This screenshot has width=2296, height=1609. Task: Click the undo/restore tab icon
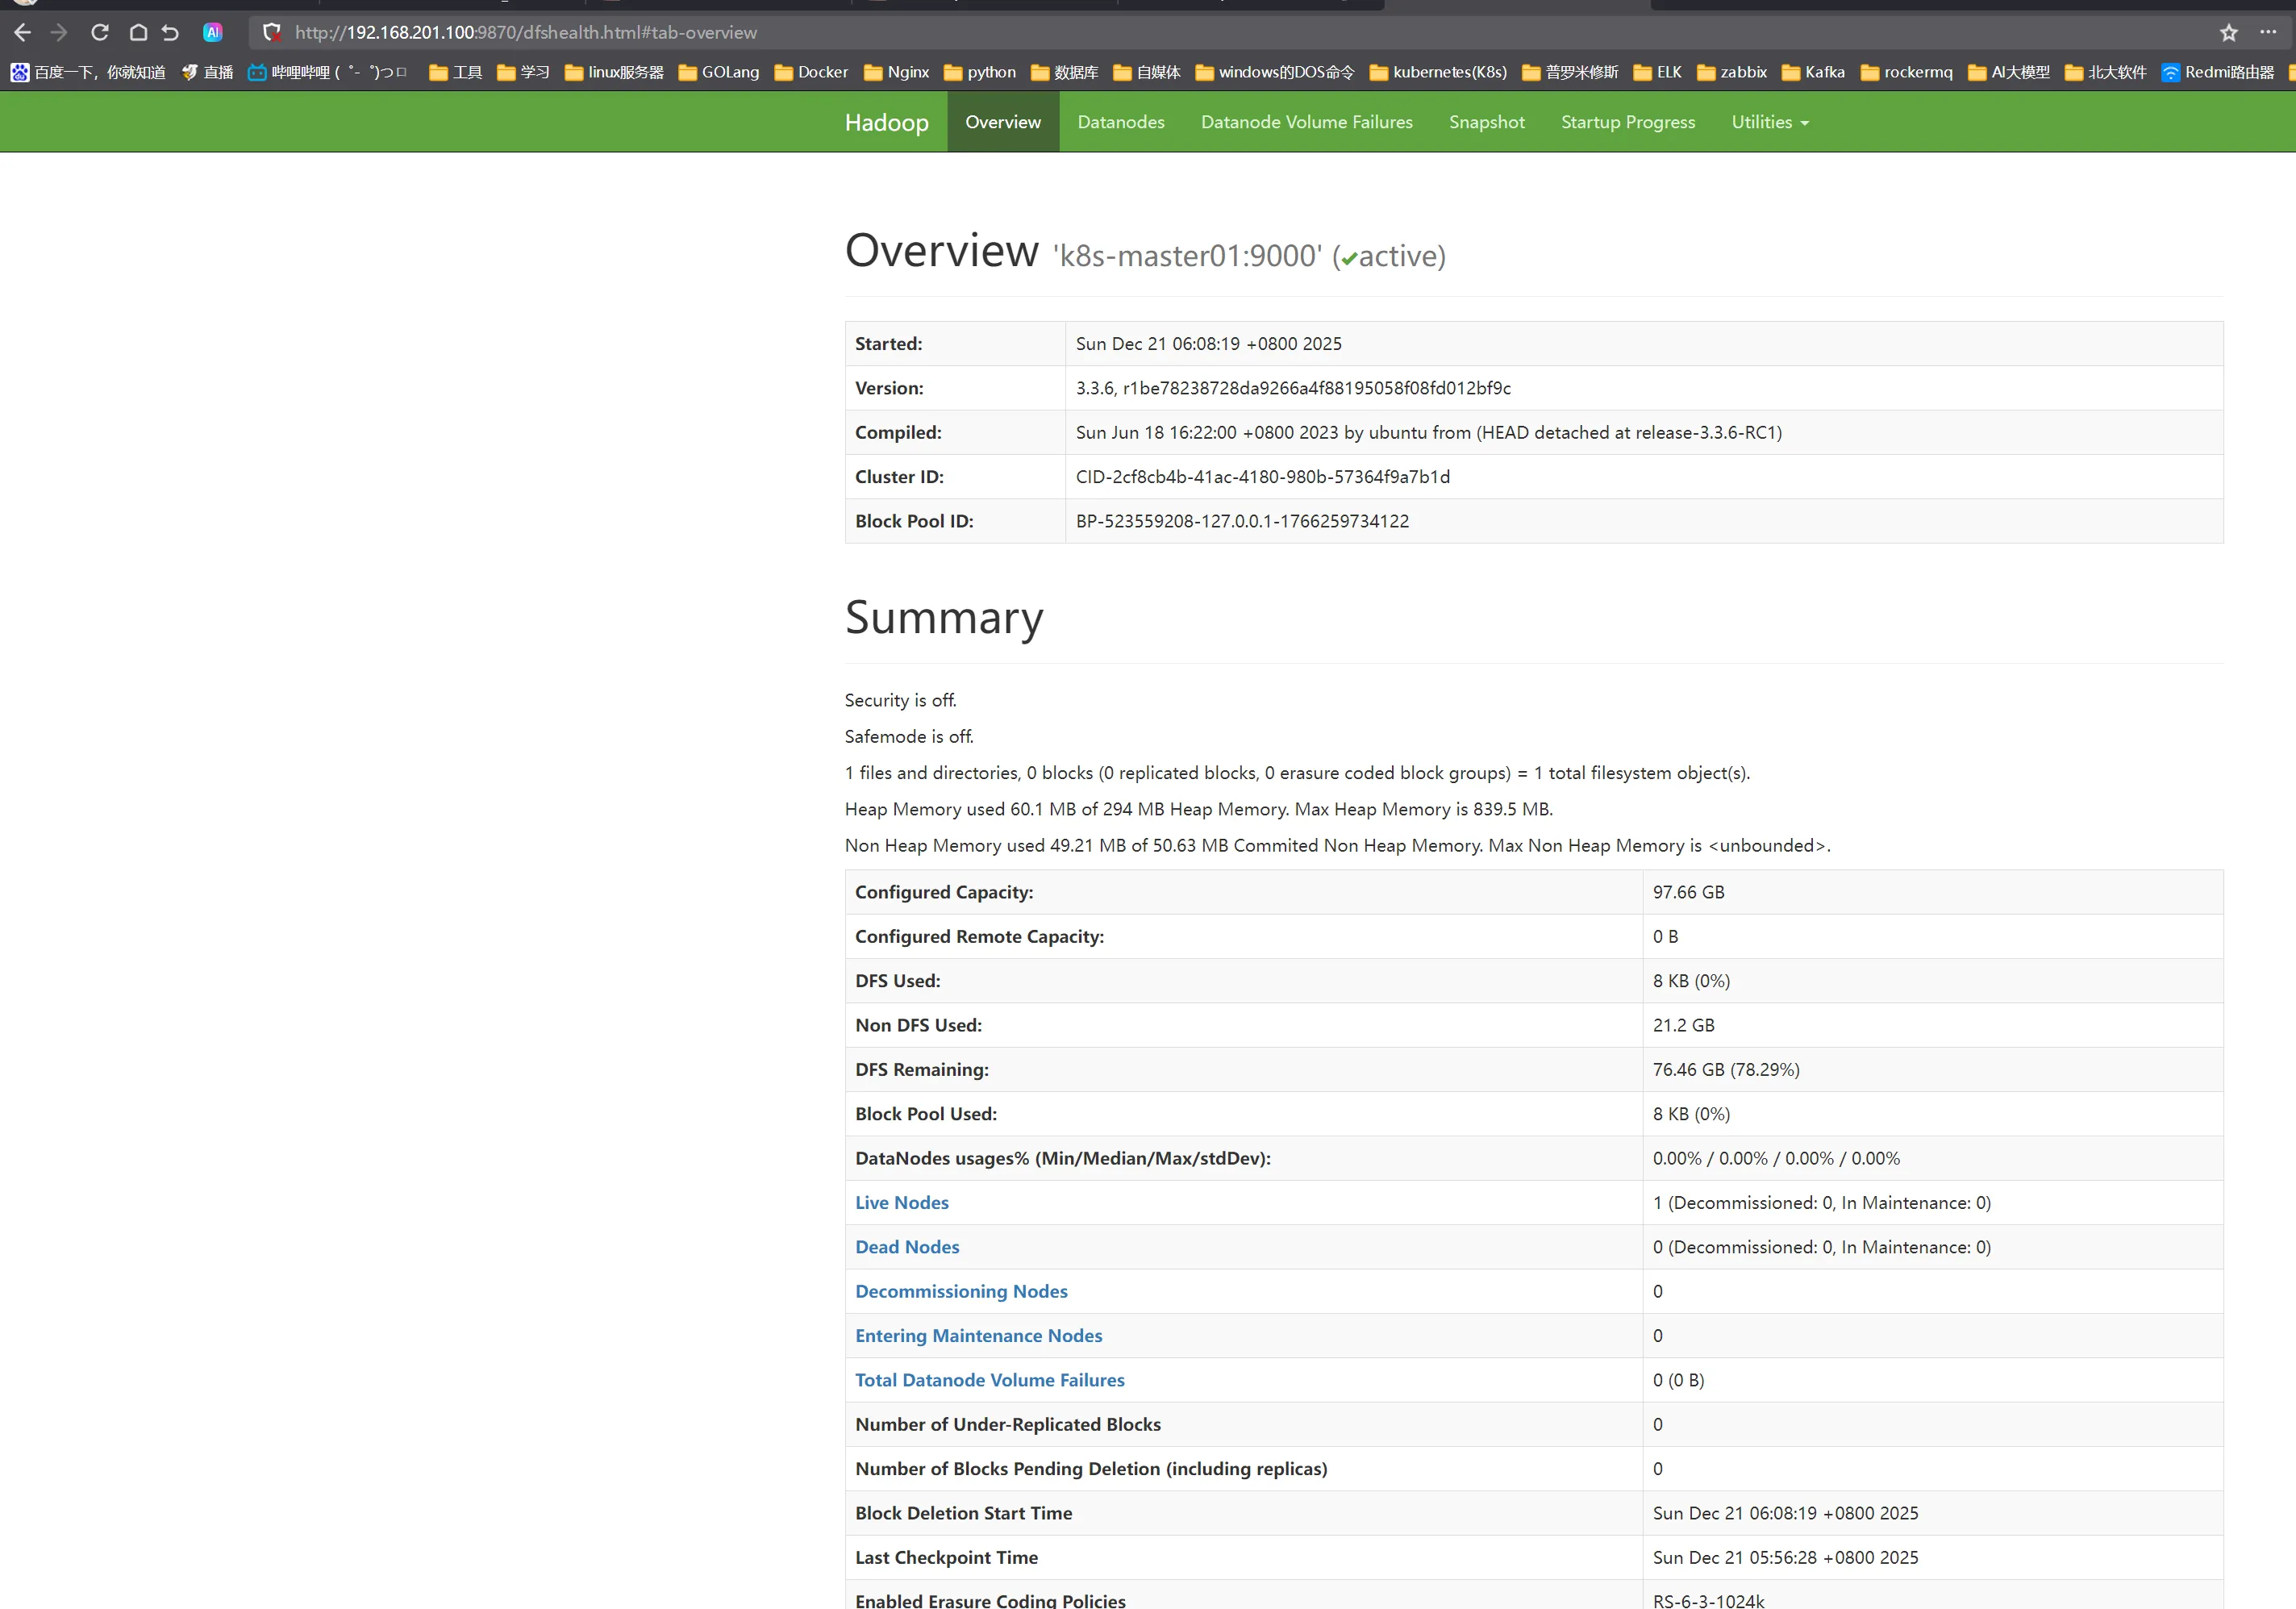tap(170, 32)
